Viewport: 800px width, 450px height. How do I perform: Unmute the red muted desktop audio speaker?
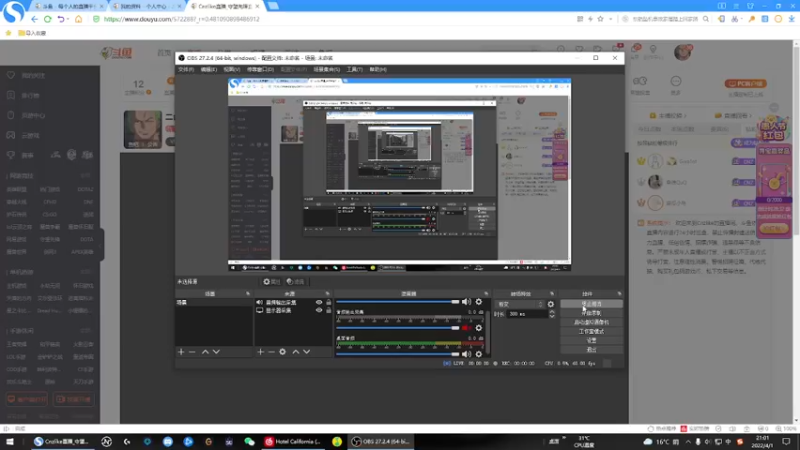click(466, 328)
